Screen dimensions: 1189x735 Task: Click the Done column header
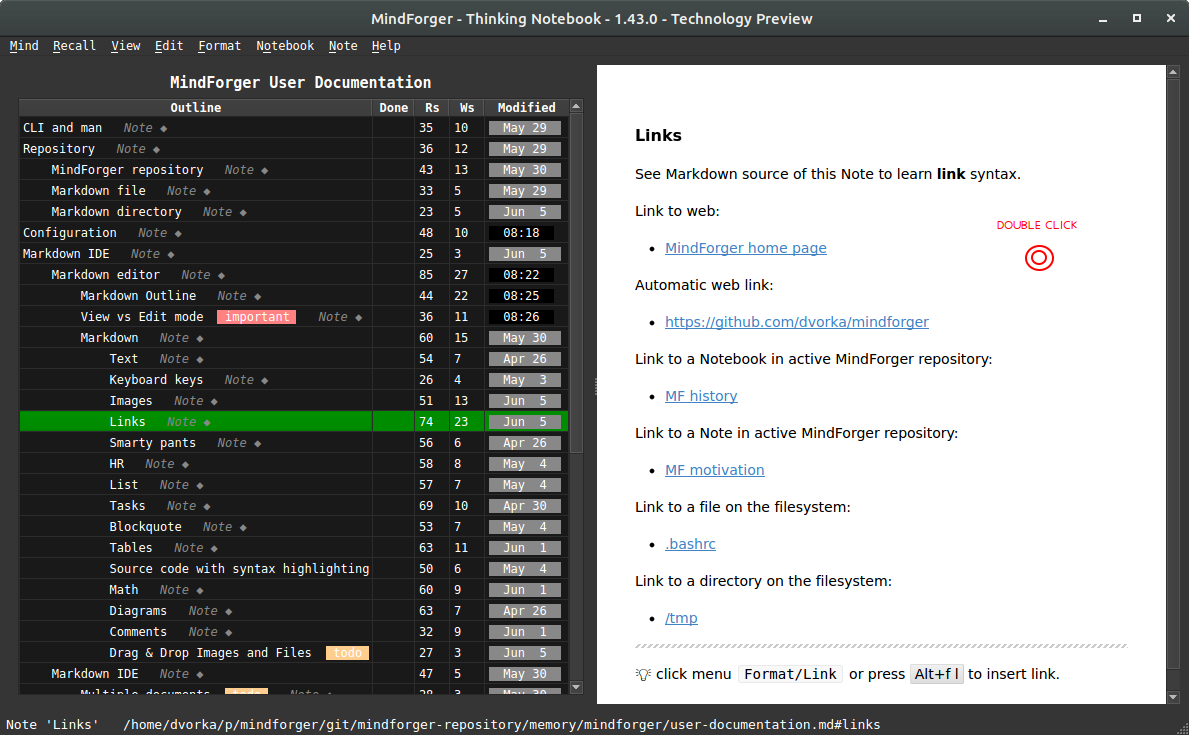(x=393, y=108)
